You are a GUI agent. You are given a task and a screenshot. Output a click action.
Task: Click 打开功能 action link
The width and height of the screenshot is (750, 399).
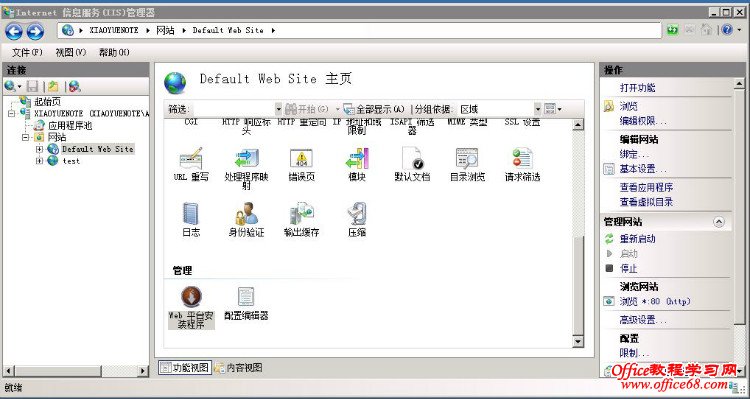coord(638,88)
